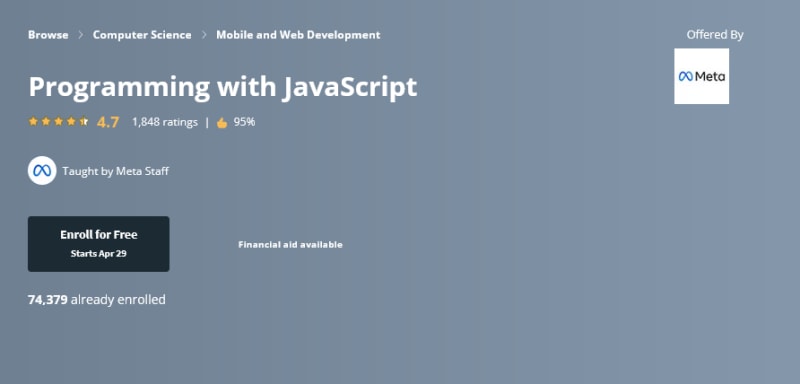
Task: Open the Financial aid available link
Action: tap(290, 245)
